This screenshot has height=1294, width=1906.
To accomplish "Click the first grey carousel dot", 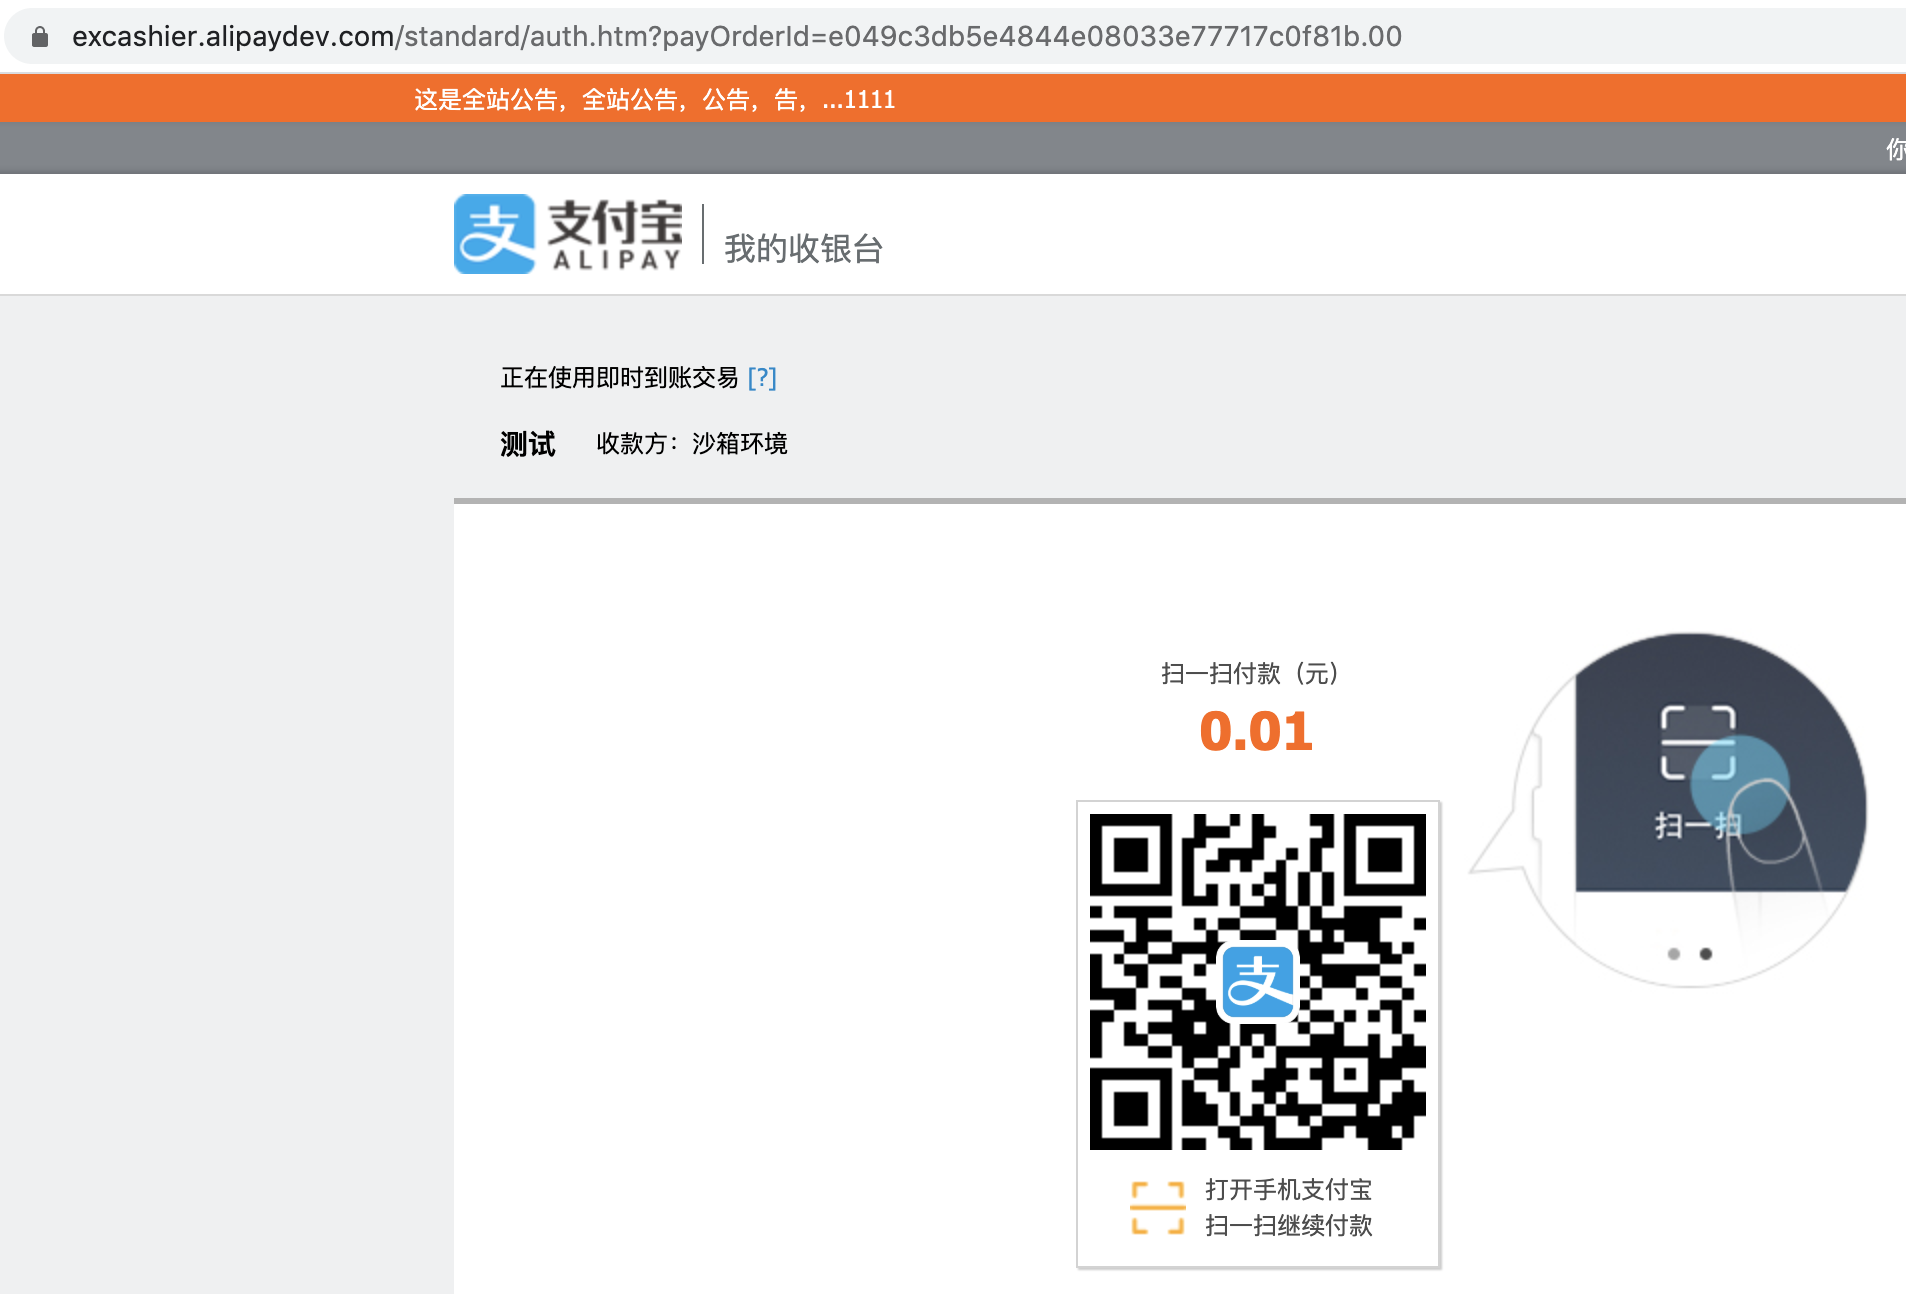I will (1674, 954).
